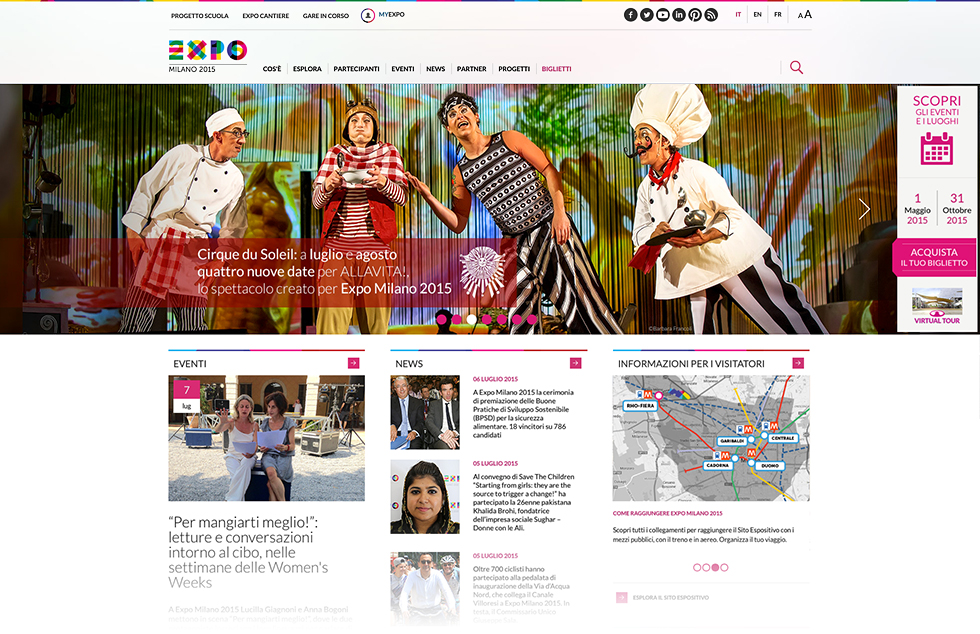The height and width of the screenshot is (634, 980).
Task: Switch language to FR
Action: coord(778,14)
